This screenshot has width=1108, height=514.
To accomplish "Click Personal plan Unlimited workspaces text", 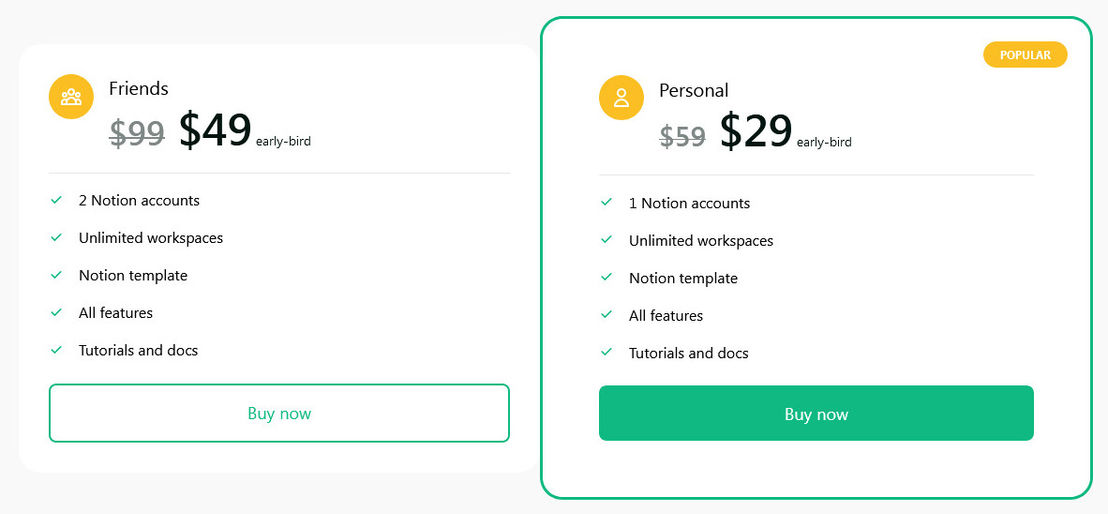I will (701, 240).
